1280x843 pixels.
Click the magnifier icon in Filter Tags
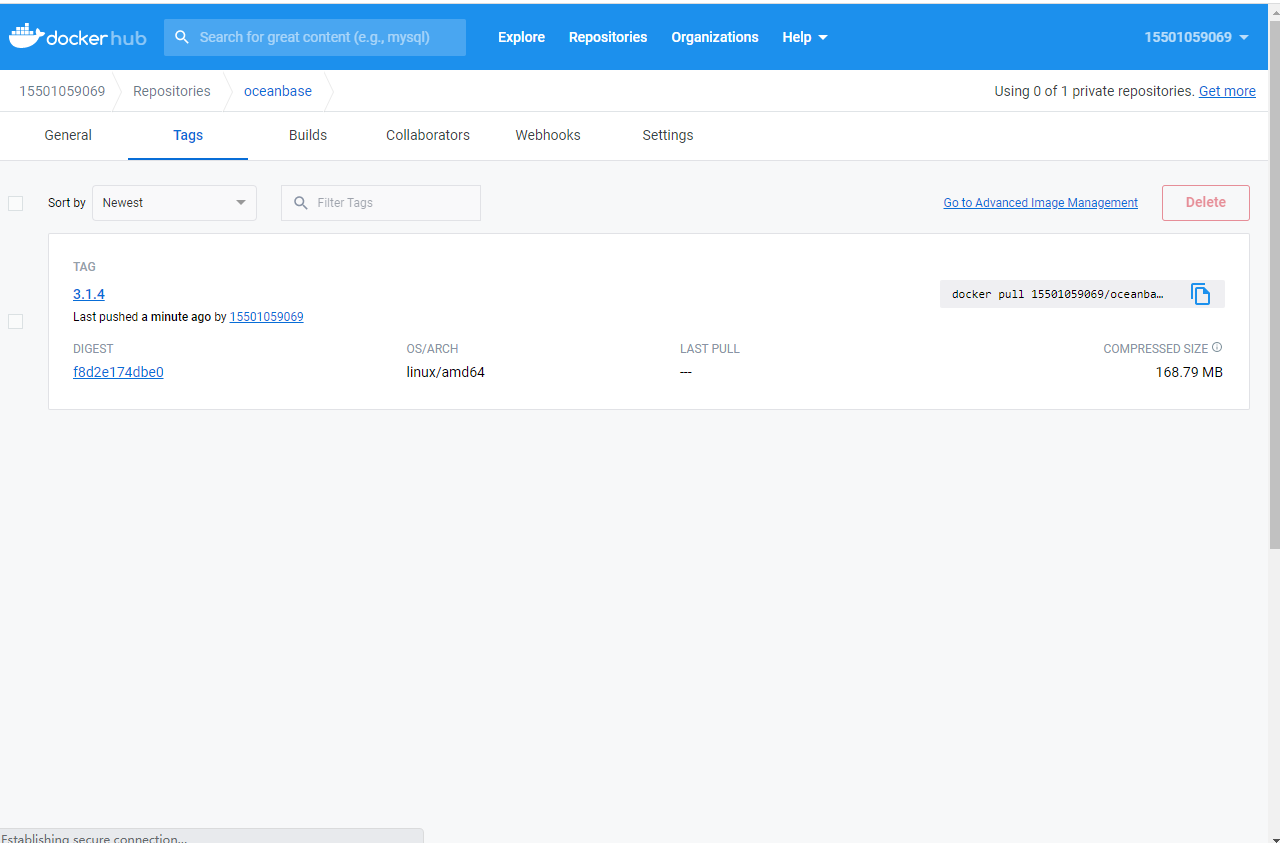click(301, 203)
